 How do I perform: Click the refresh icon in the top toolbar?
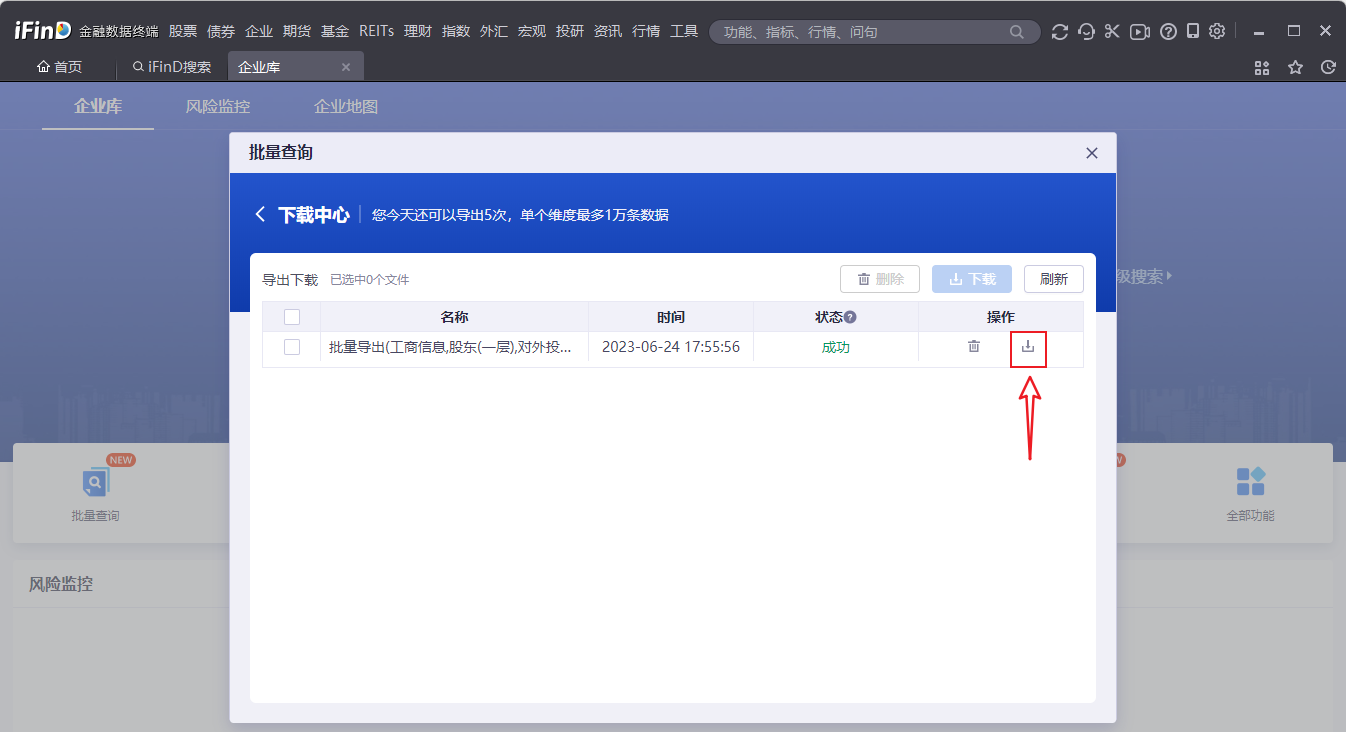tap(1060, 32)
